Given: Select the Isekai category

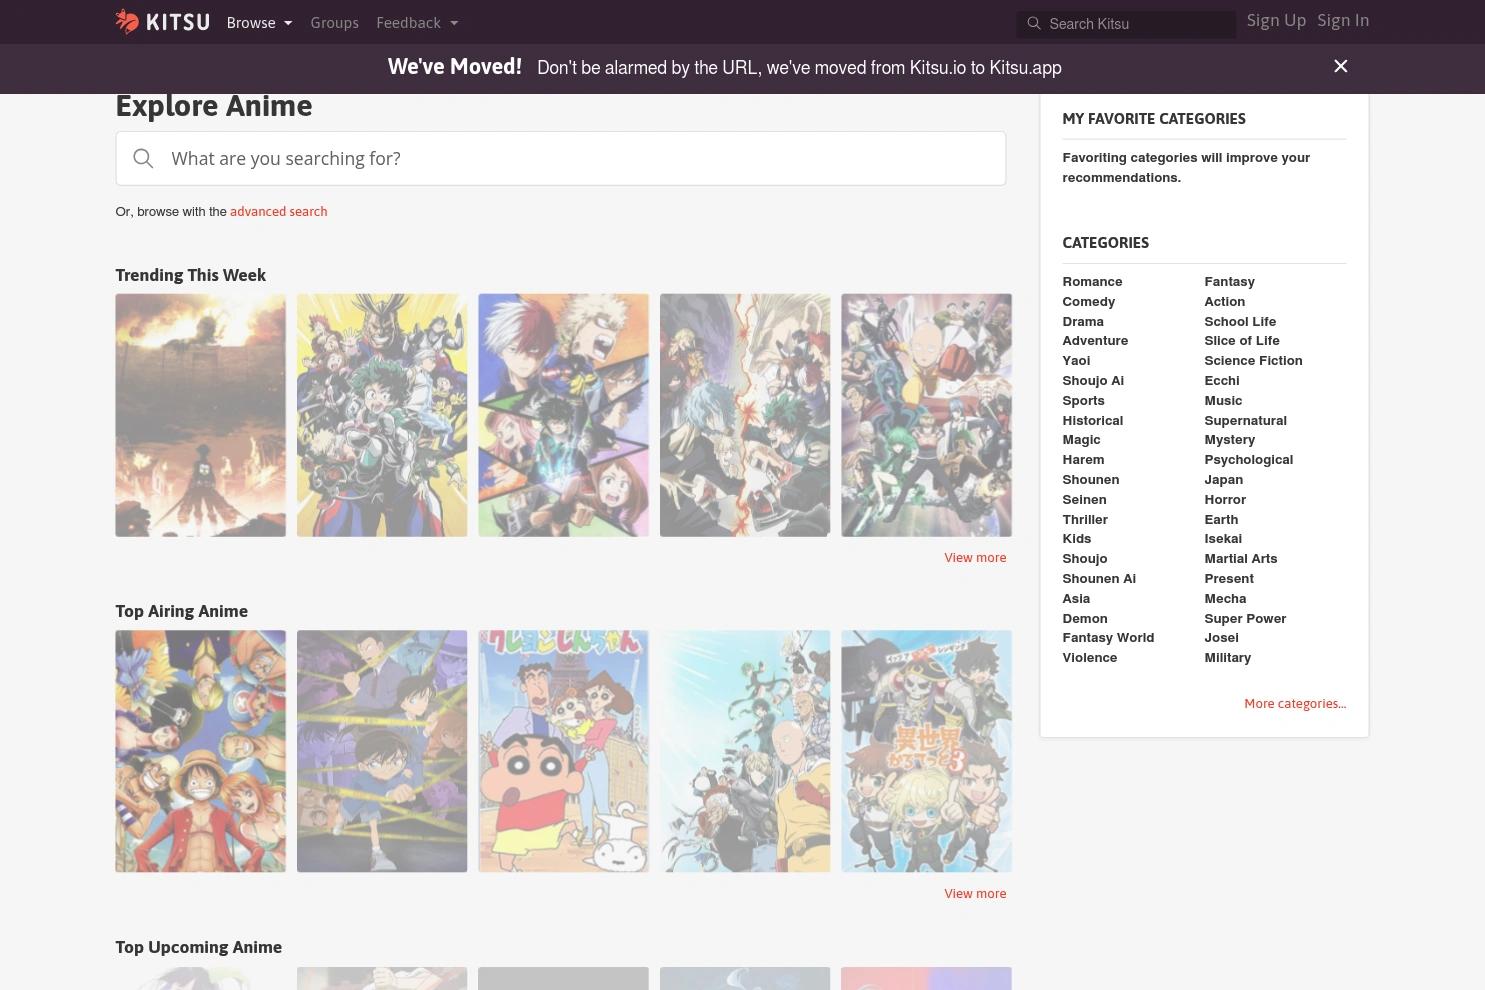Looking at the screenshot, I should coord(1223,538).
